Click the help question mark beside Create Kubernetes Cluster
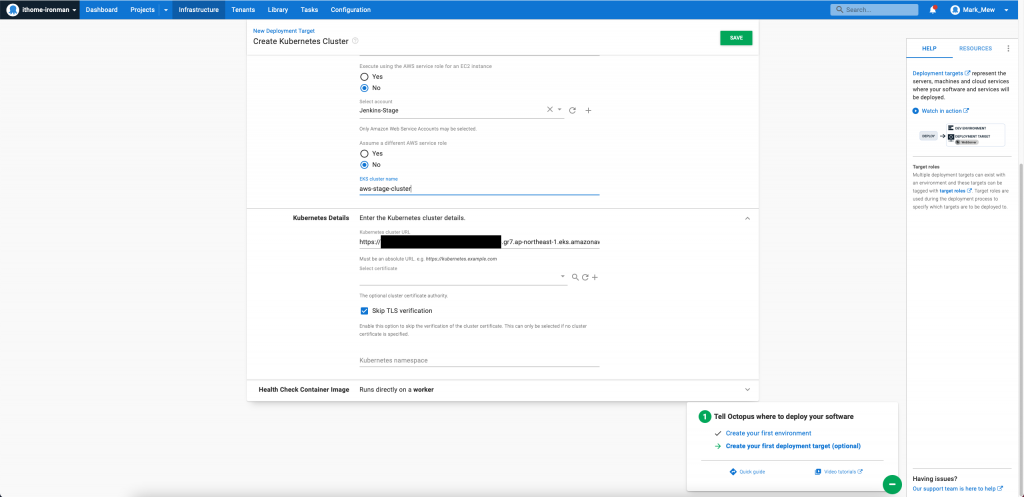 [355, 40]
